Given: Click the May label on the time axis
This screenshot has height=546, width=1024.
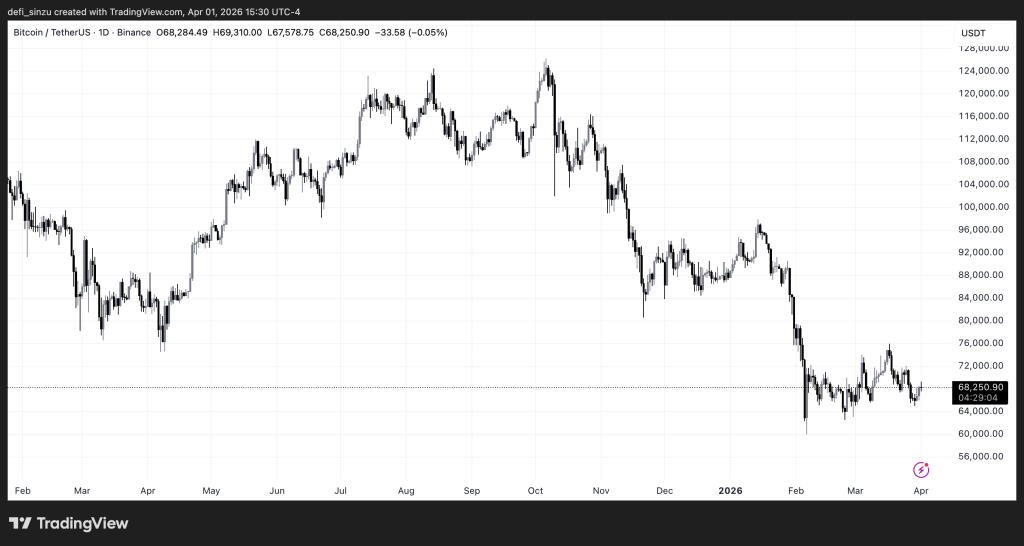Looking at the screenshot, I should point(211,491).
